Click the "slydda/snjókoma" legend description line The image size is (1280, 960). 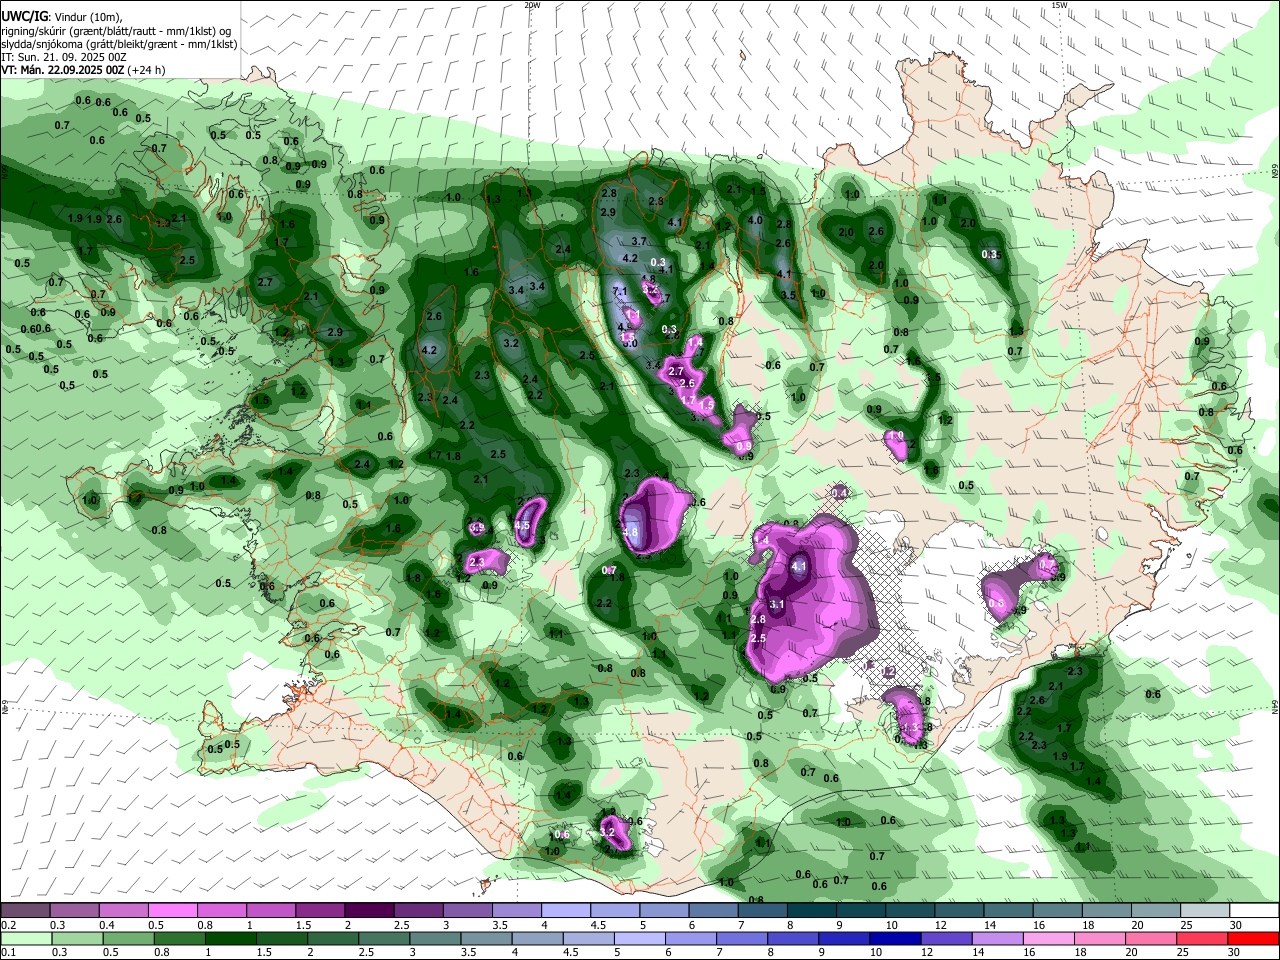click(119, 44)
